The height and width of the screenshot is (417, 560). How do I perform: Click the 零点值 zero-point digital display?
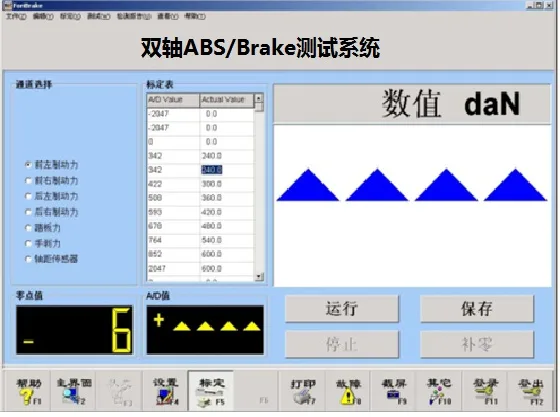click(74, 330)
